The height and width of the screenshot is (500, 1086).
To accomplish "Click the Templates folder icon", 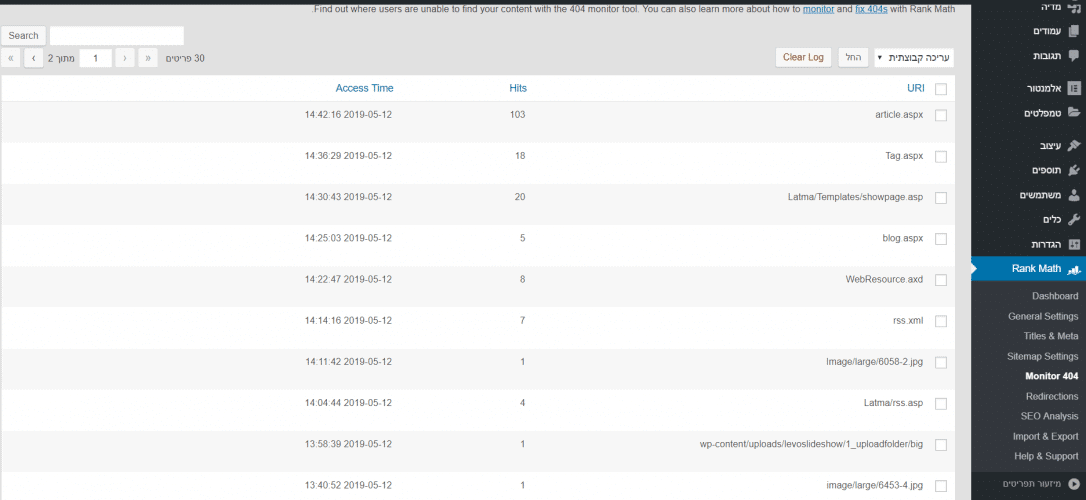I will coord(1074,113).
